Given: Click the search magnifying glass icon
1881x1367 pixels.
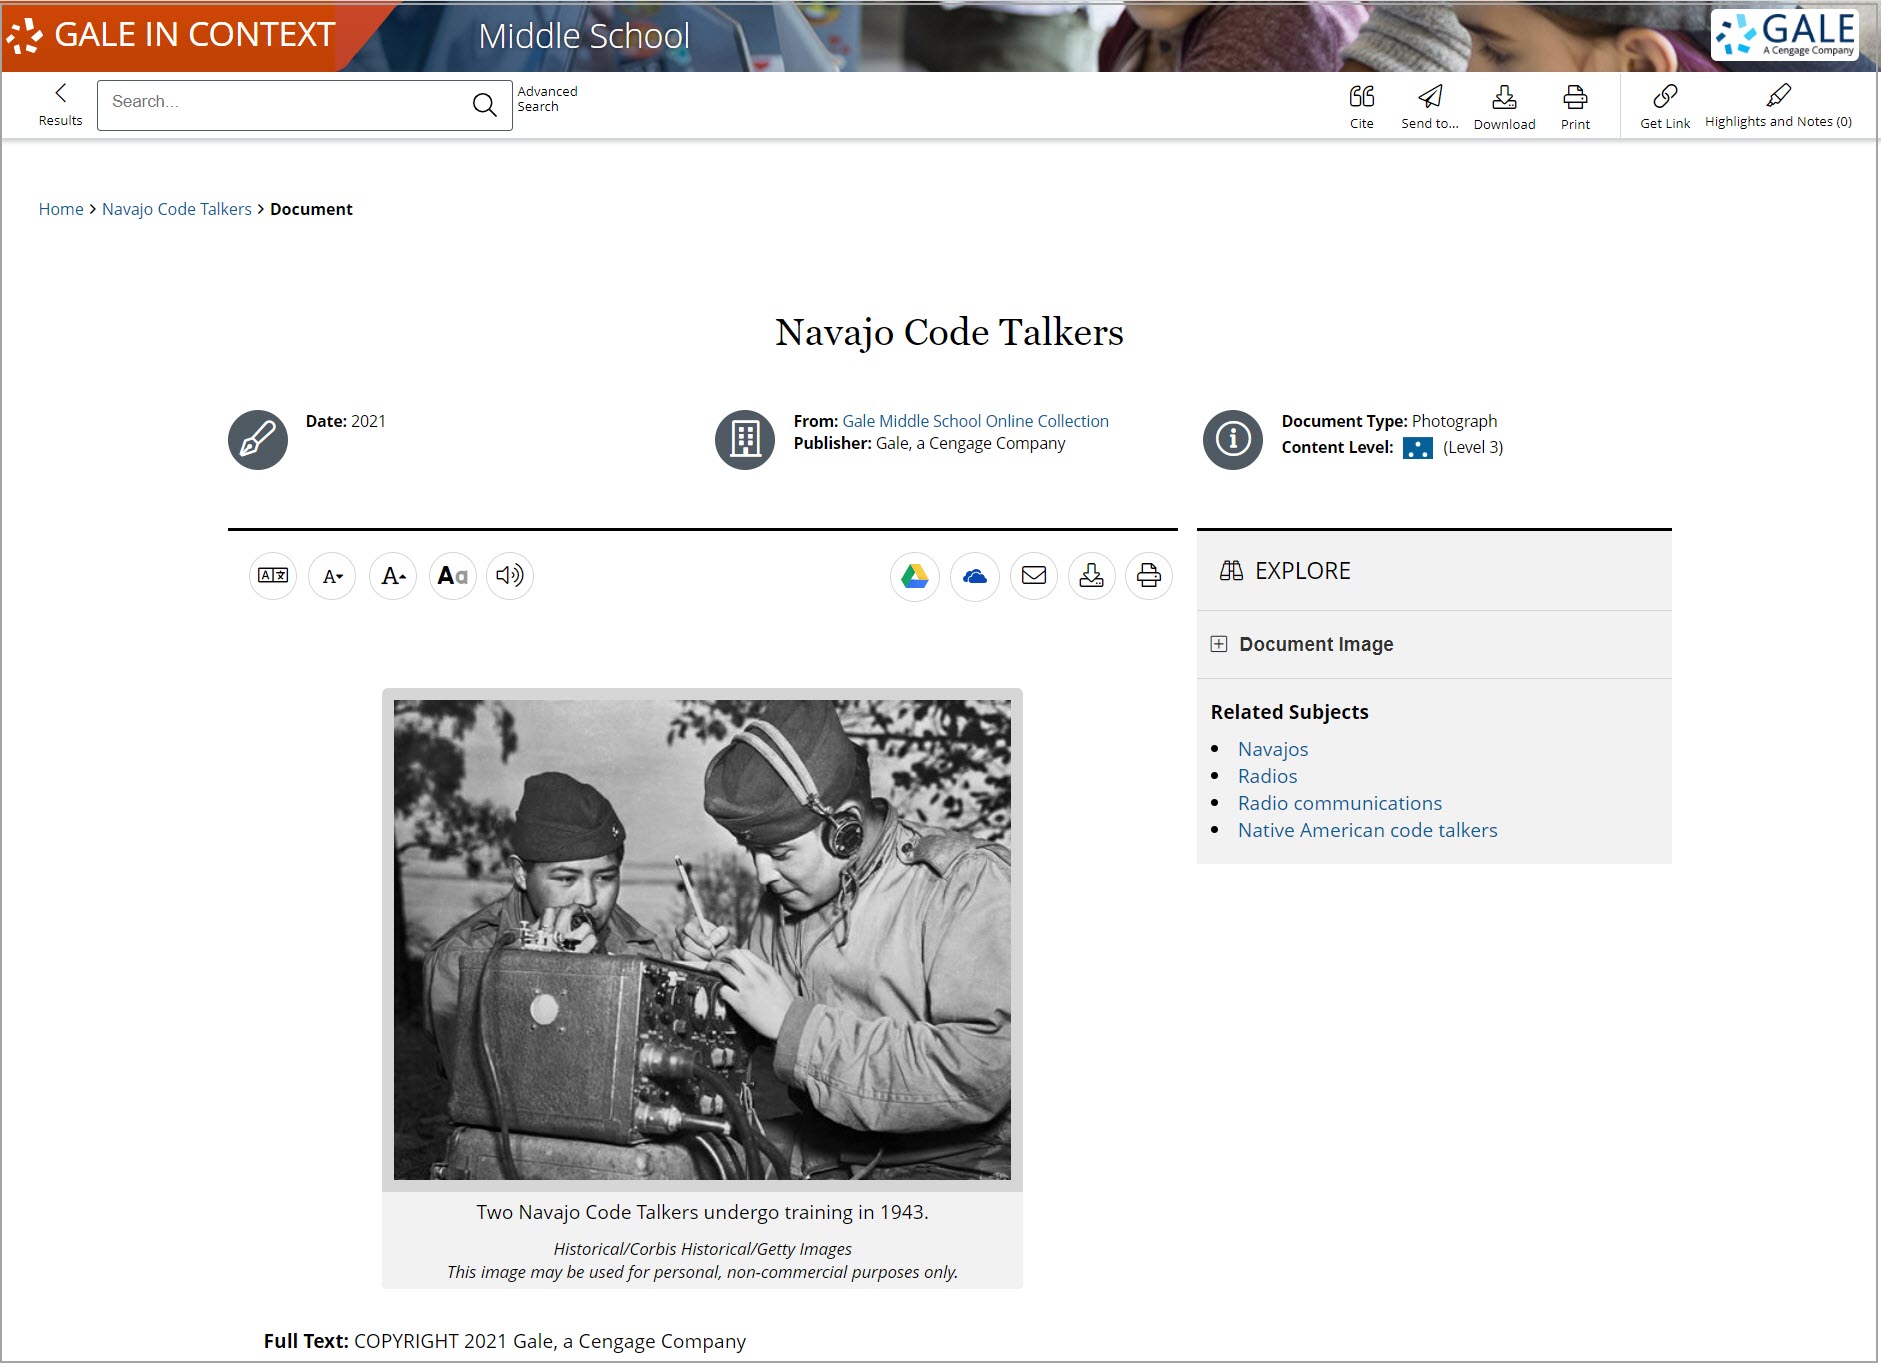Looking at the screenshot, I should pyautogui.click(x=485, y=104).
